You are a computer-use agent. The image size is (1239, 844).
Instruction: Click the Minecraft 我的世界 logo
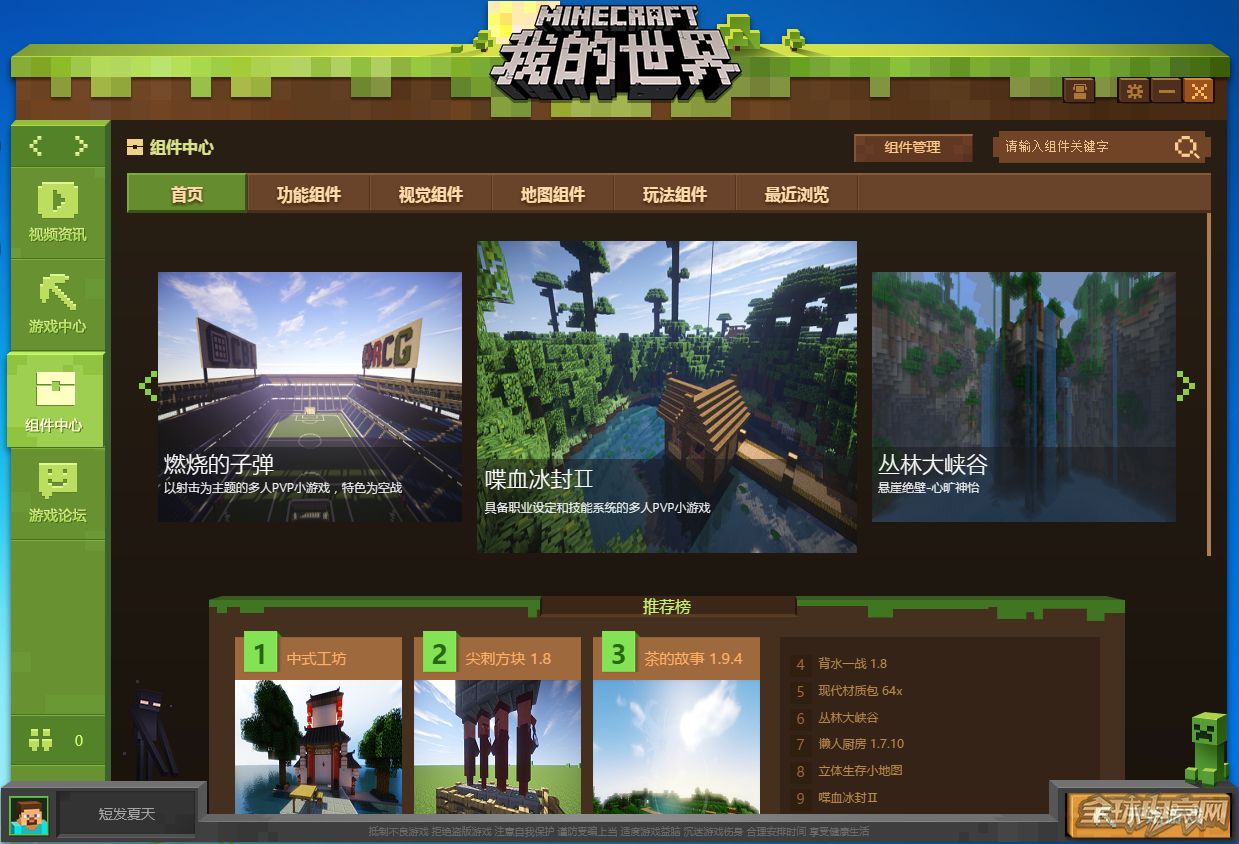pos(617,53)
